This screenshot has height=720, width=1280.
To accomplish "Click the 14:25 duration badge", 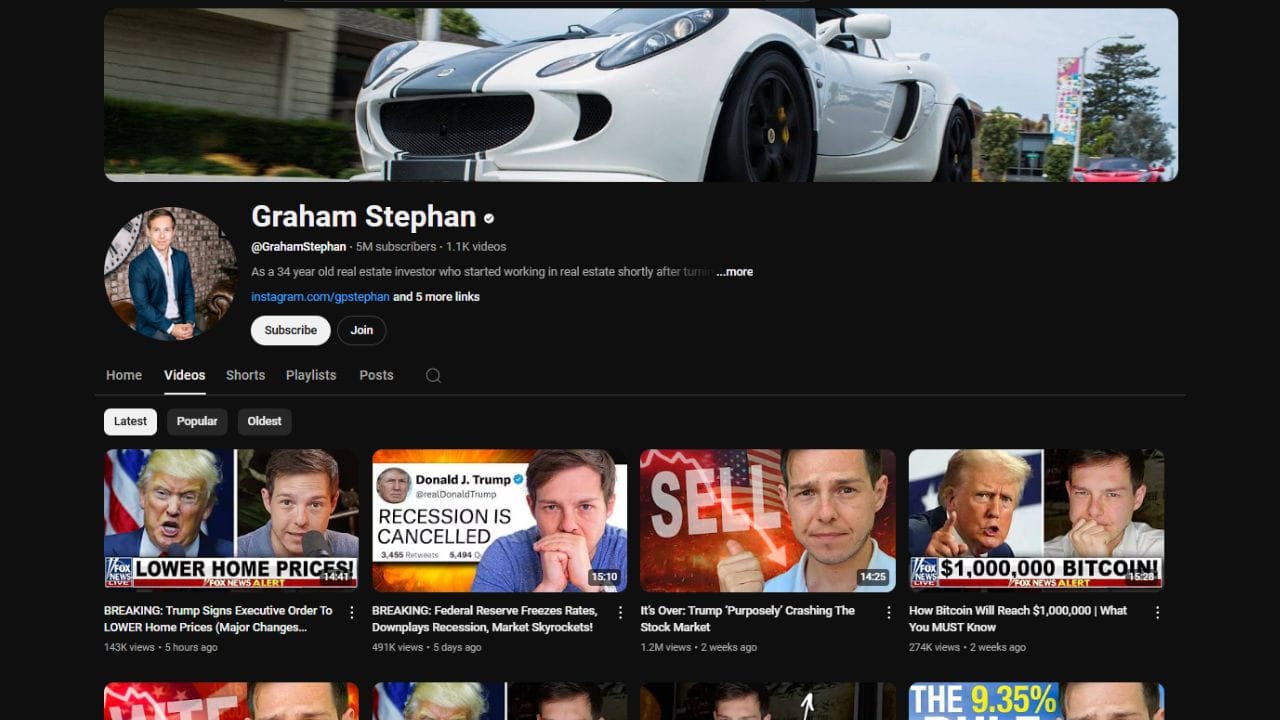I will click(x=873, y=577).
